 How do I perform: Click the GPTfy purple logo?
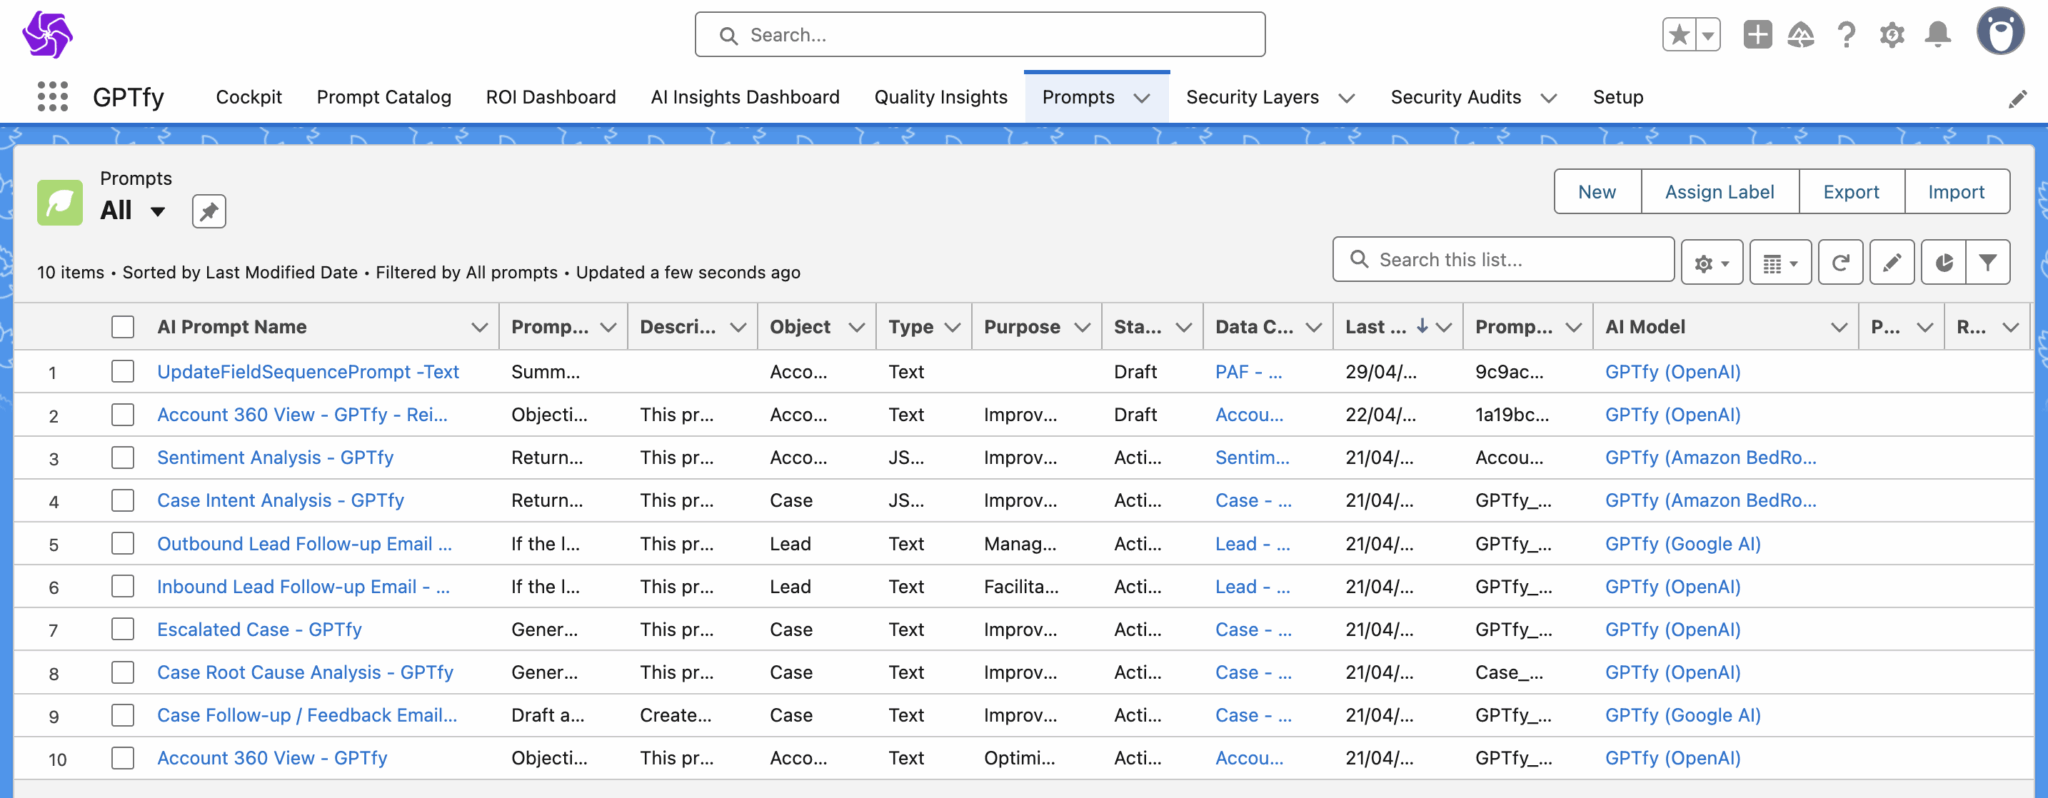[47, 35]
